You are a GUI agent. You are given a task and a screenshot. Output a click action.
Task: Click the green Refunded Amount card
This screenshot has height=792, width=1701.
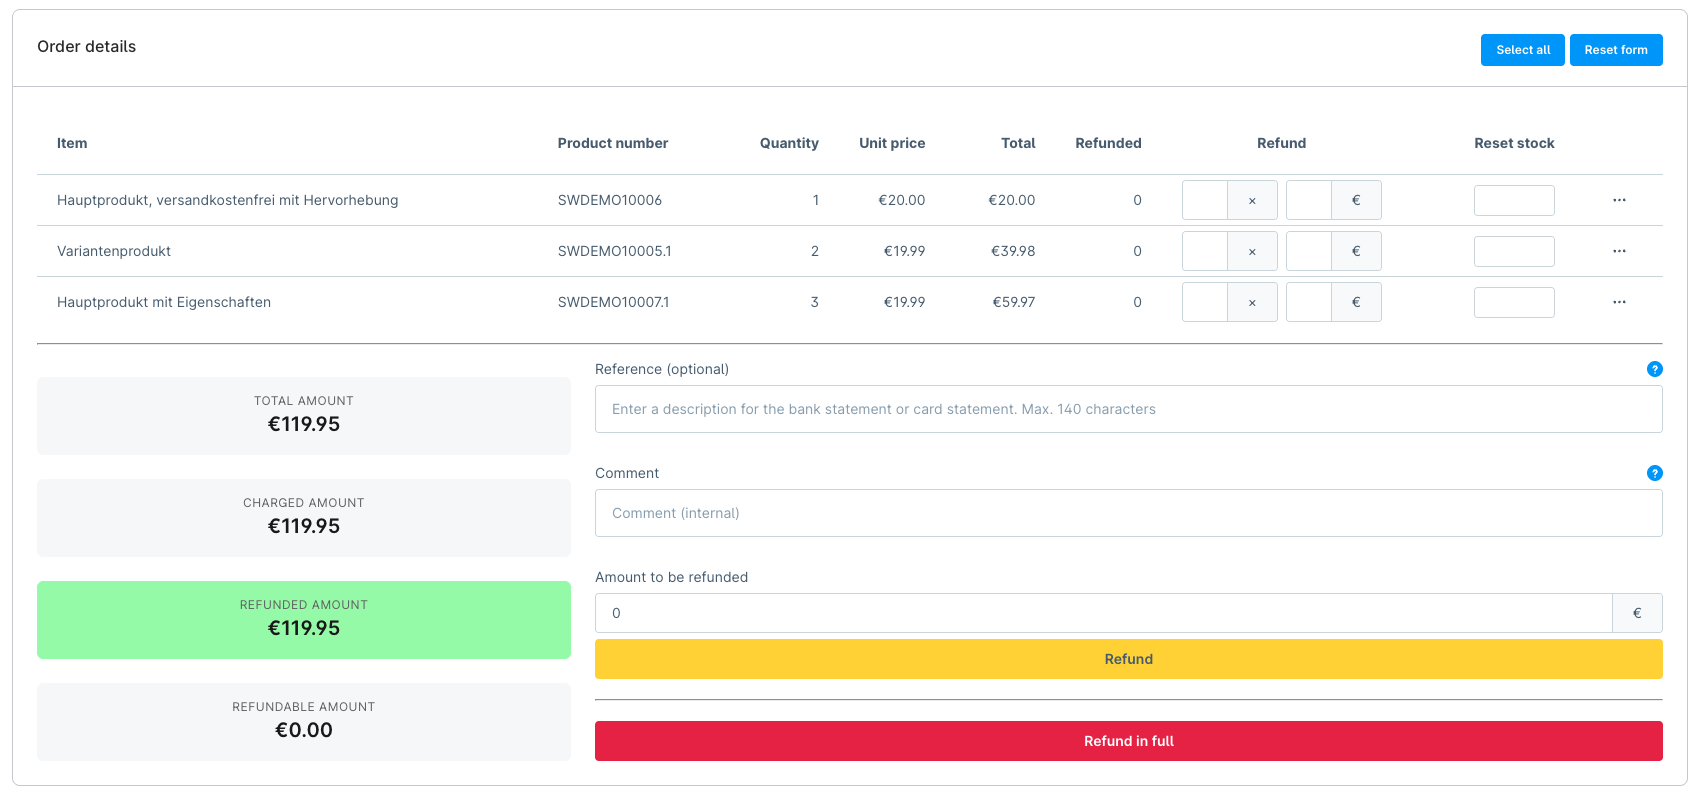pos(304,620)
